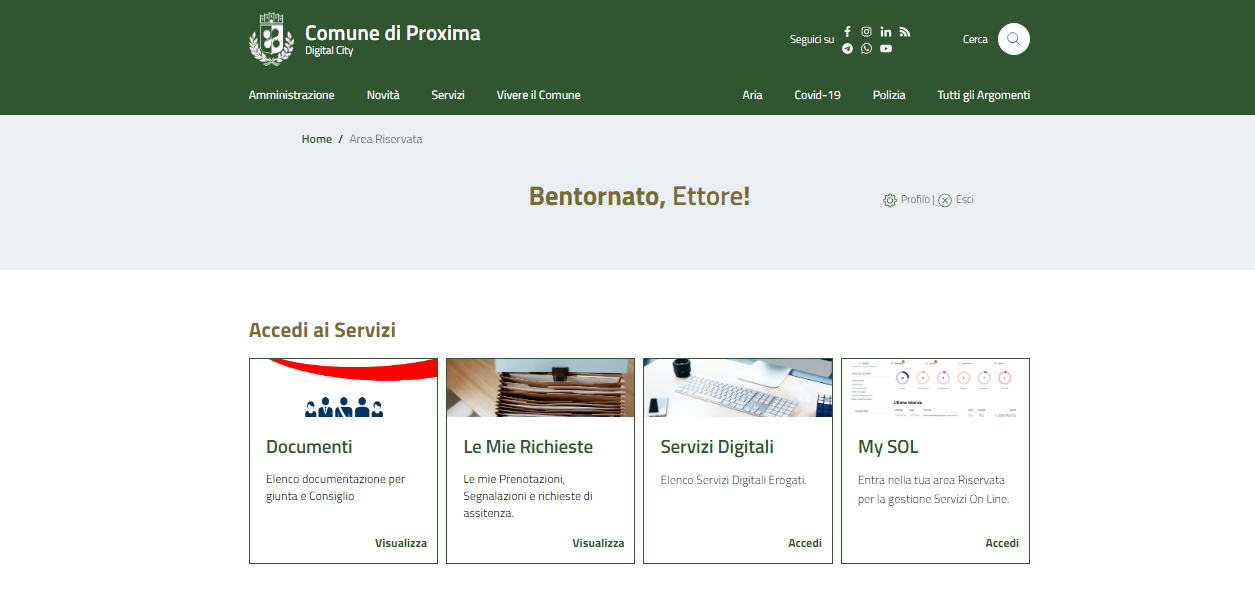Open Profilo settings link
This screenshot has height=593, width=1255.
914,200
